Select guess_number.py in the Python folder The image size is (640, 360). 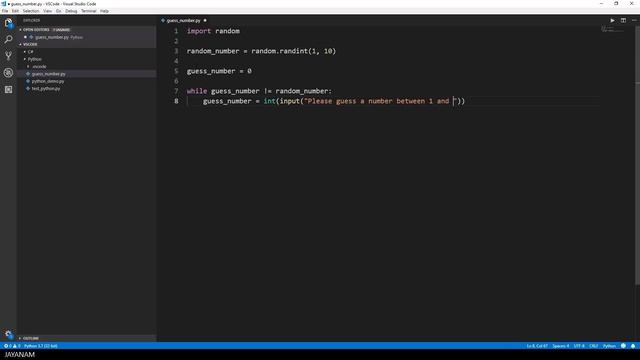click(x=49, y=74)
